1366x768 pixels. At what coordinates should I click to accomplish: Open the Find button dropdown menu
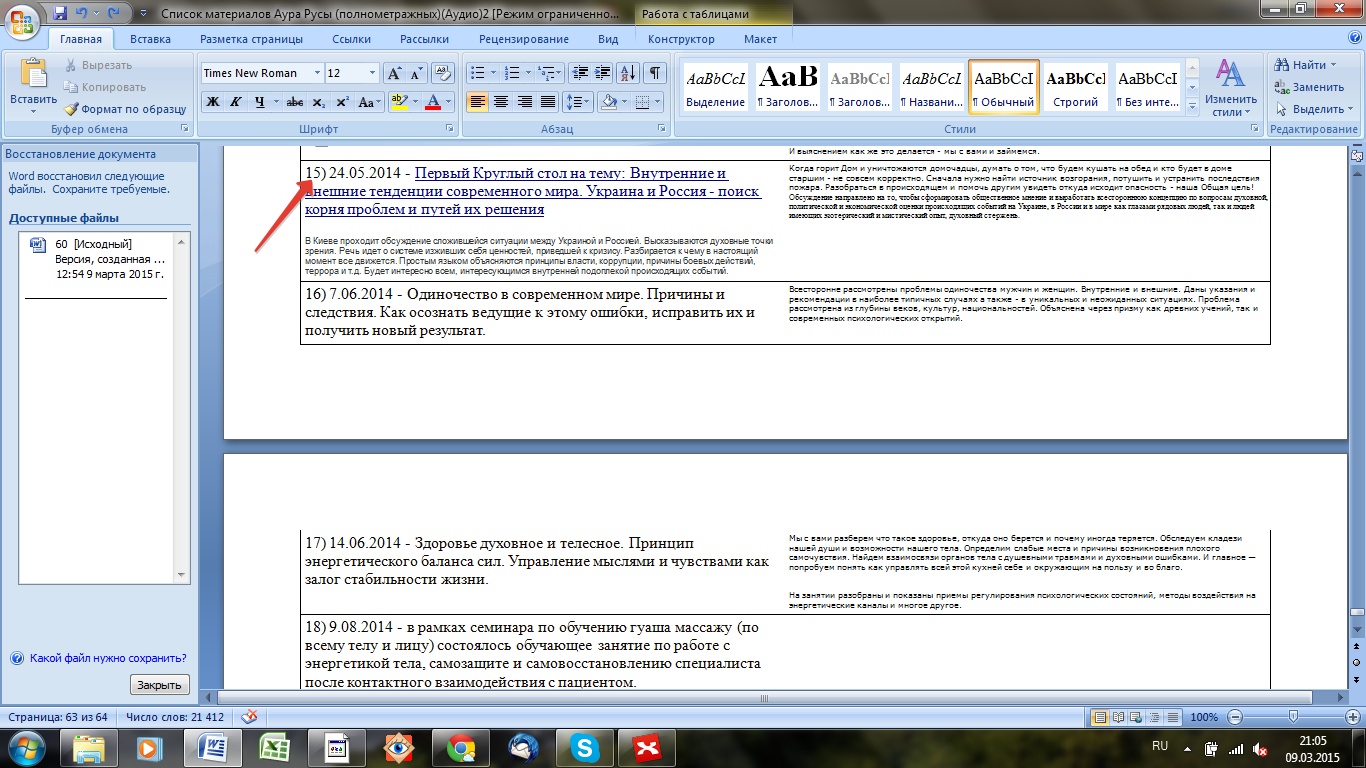(1335, 65)
